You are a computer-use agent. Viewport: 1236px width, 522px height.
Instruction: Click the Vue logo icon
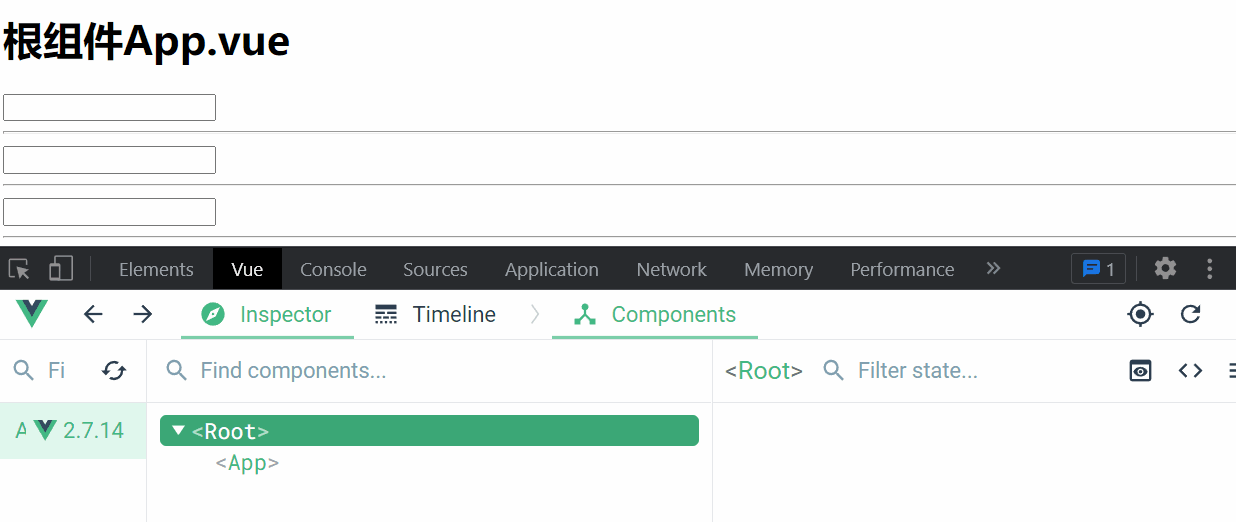coord(32,314)
